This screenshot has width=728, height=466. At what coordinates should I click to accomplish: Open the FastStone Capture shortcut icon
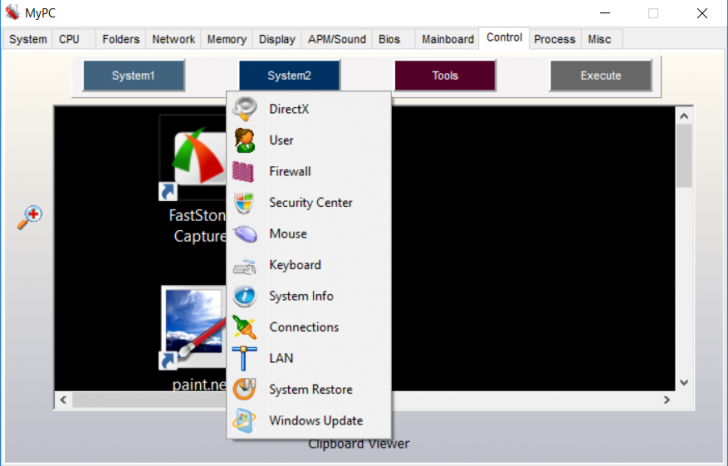(193, 158)
